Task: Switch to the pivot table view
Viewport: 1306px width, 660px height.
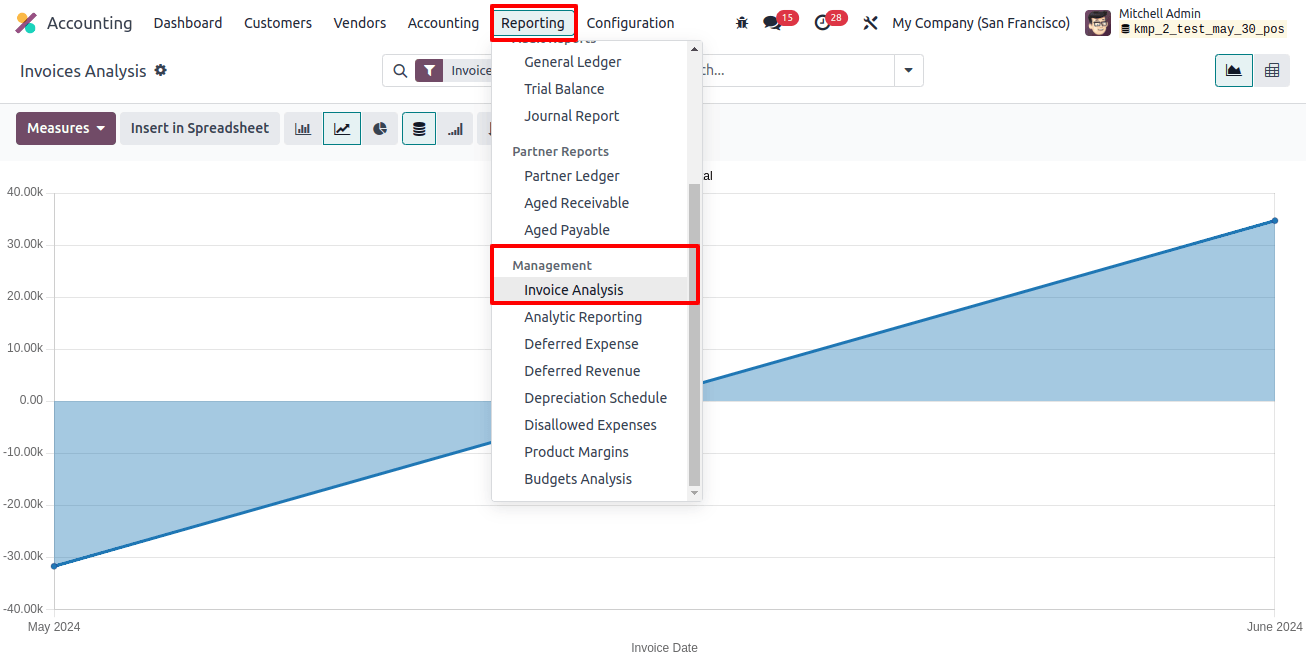Action: 1272,71
